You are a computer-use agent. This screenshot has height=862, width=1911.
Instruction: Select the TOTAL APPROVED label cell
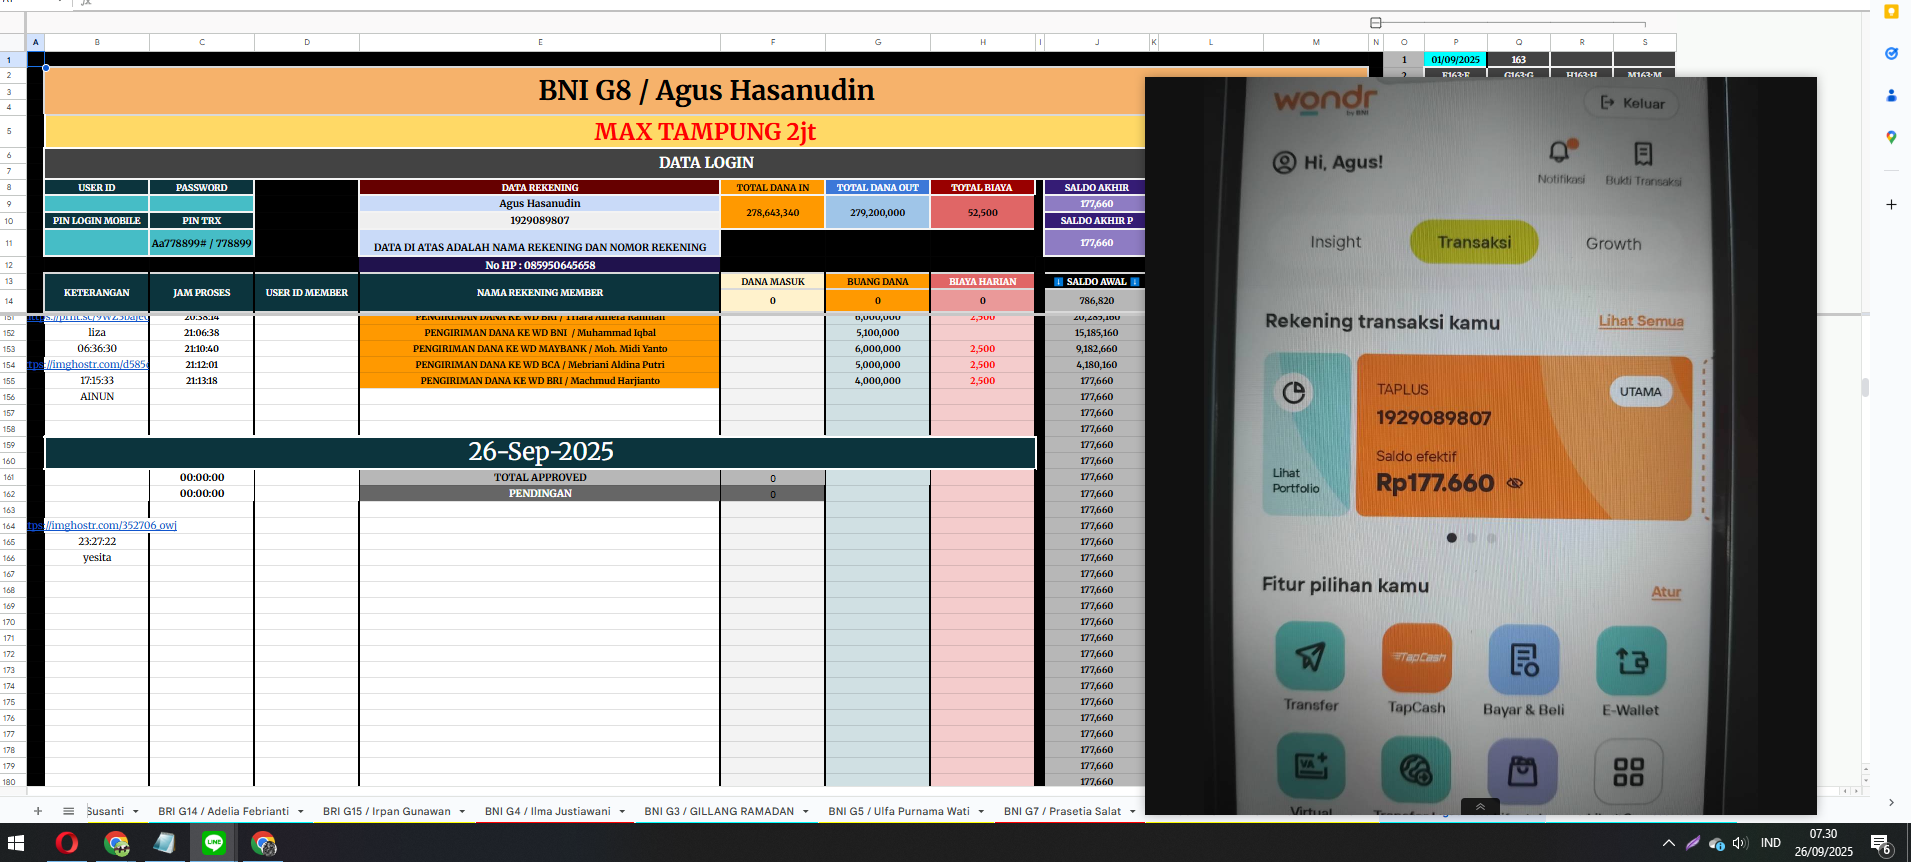540,477
